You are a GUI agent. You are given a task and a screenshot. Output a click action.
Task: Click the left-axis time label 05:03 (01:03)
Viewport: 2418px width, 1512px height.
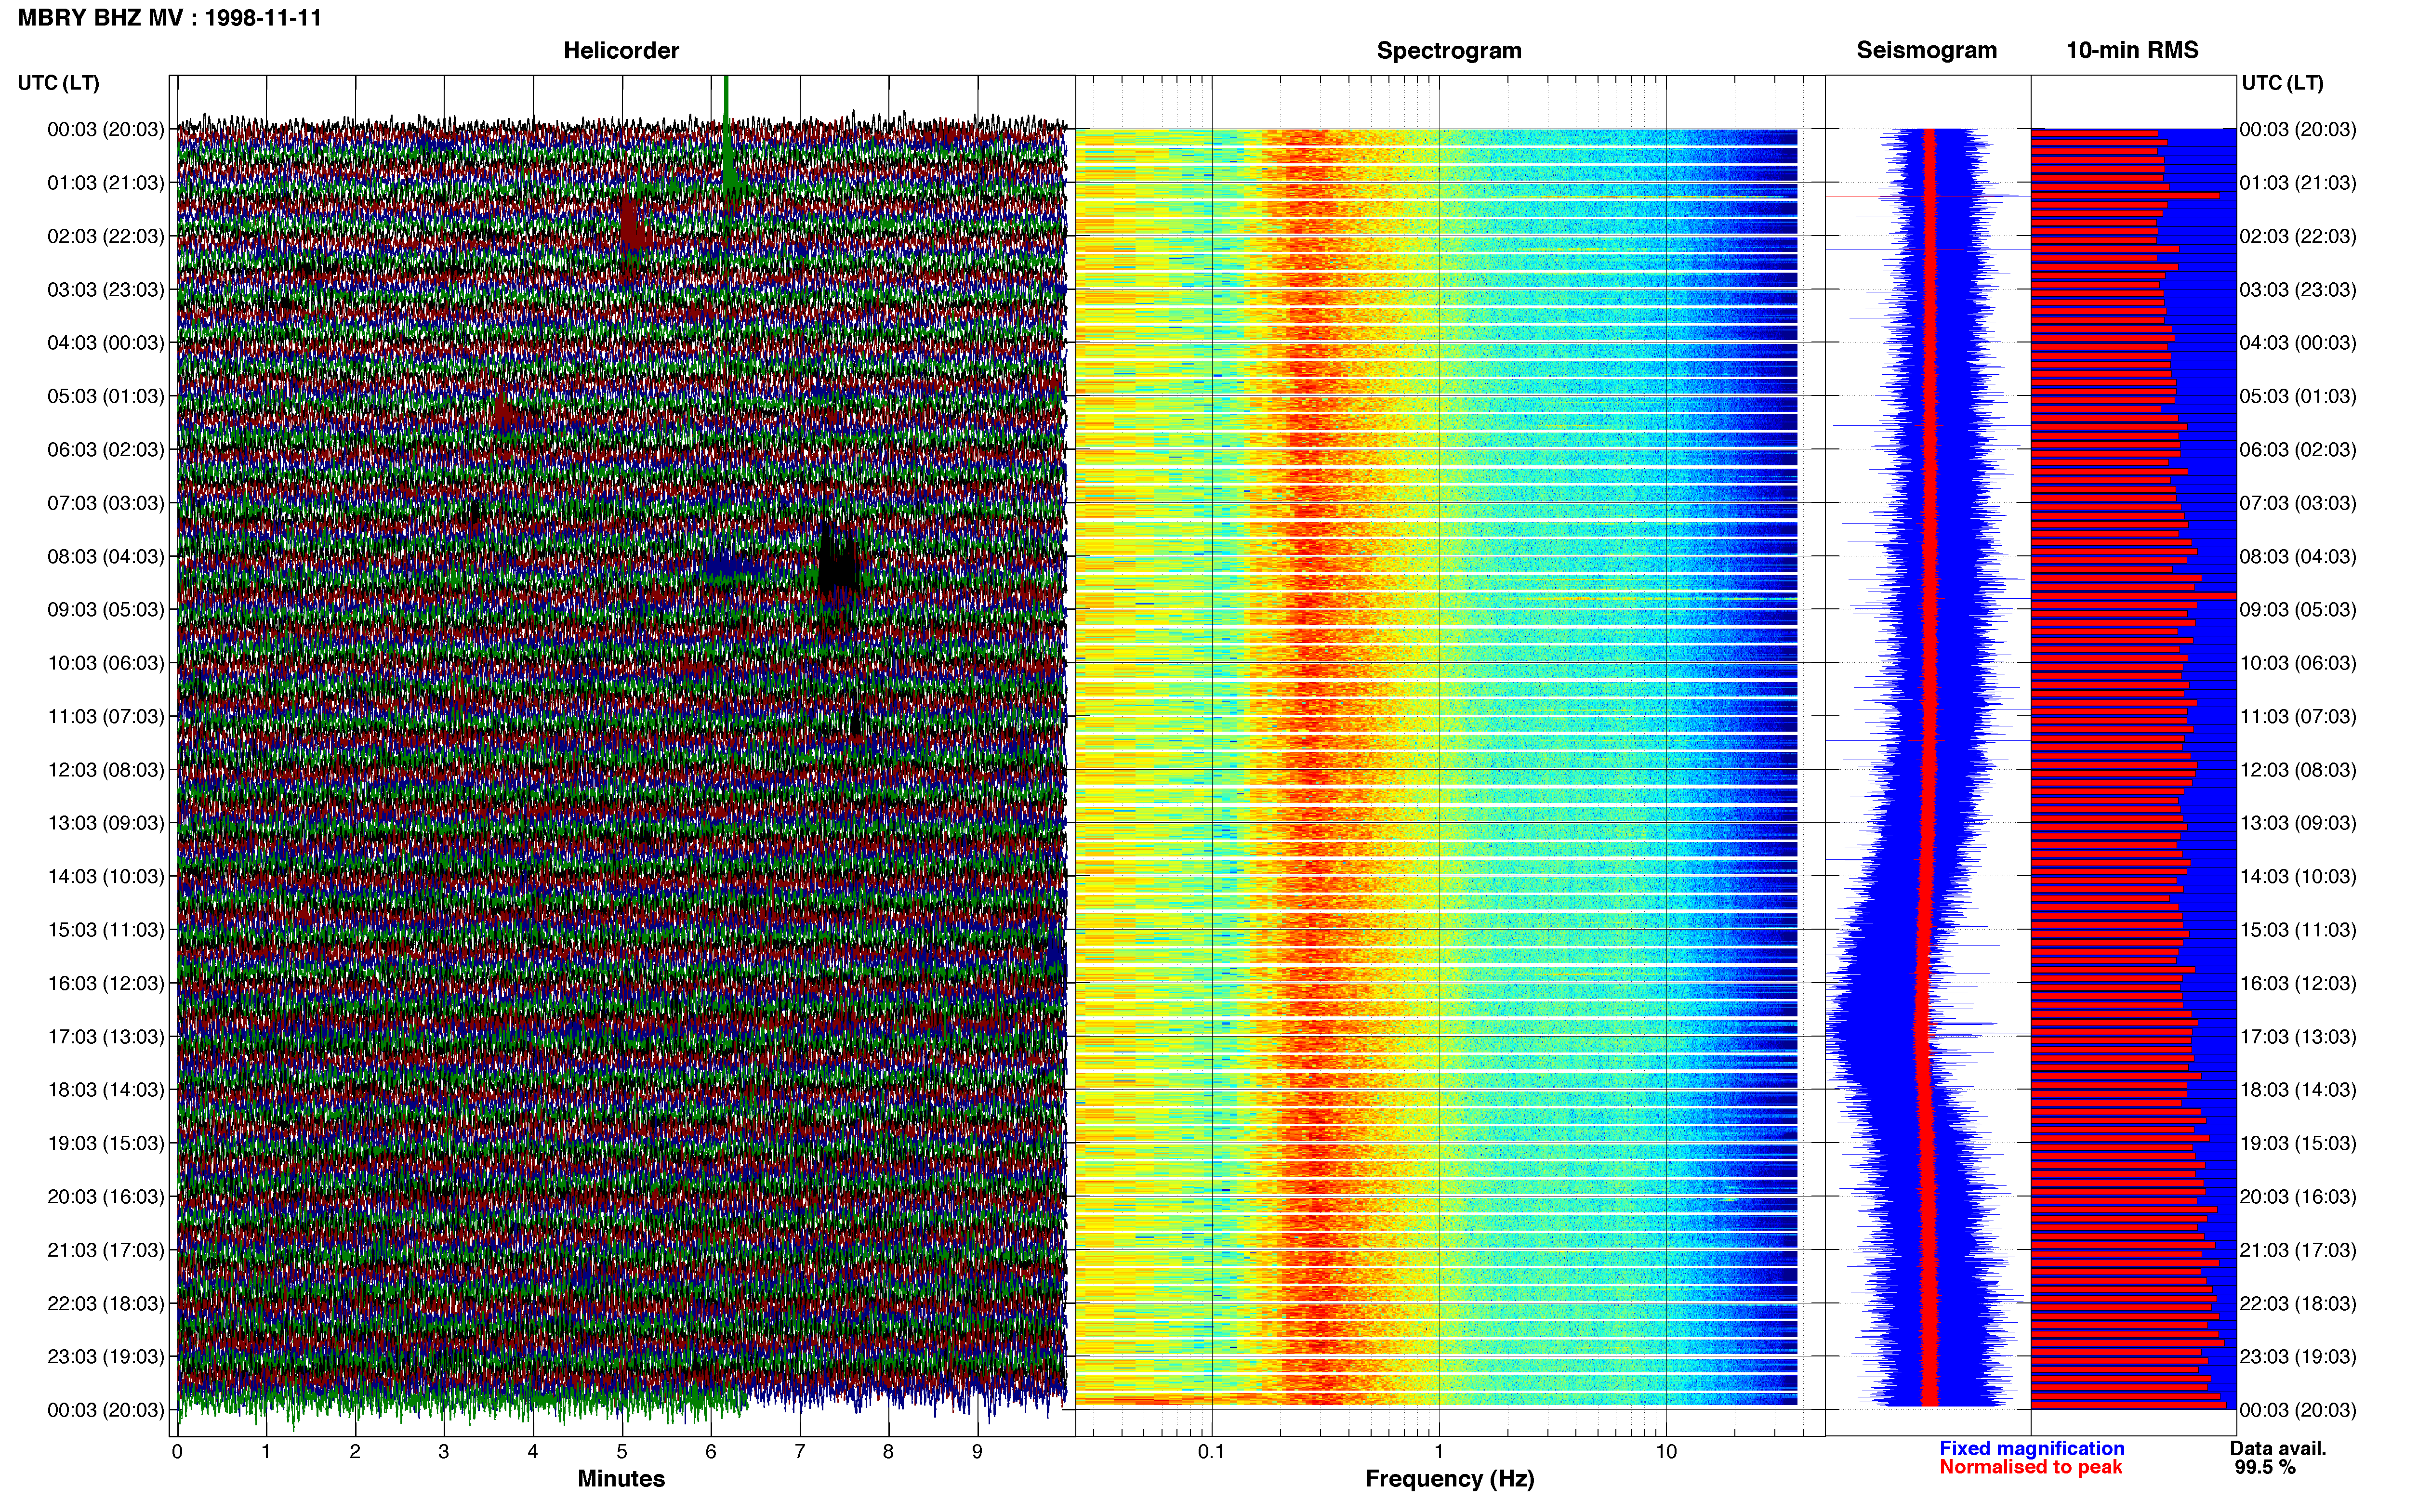[105, 396]
